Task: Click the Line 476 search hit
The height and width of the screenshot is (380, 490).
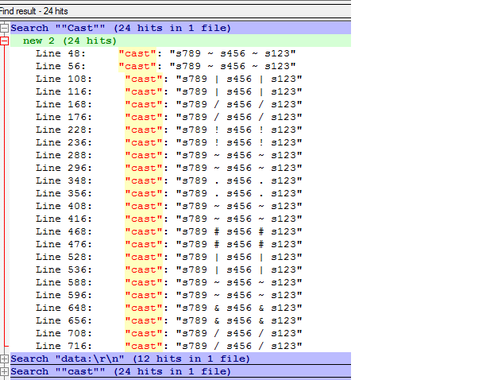Action: coord(169,244)
